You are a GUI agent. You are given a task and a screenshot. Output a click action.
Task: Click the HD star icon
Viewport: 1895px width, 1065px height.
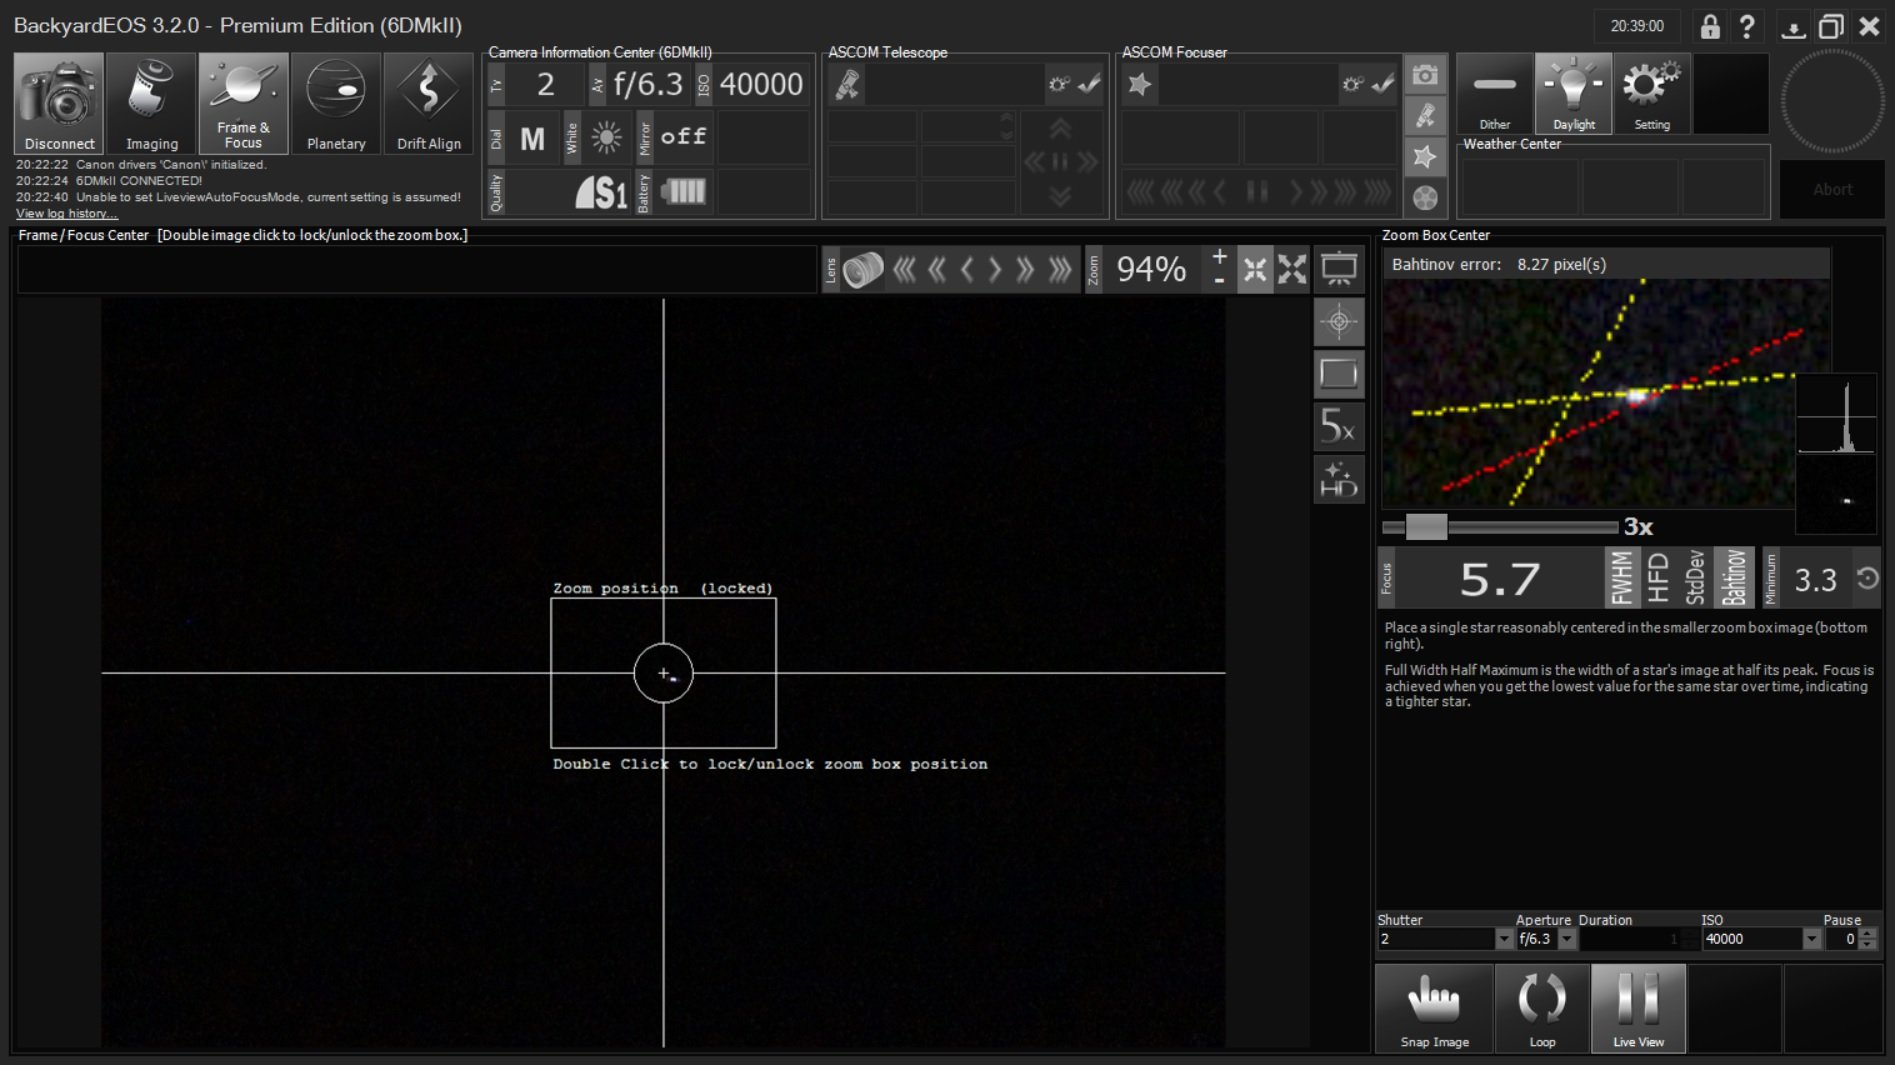point(1338,479)
